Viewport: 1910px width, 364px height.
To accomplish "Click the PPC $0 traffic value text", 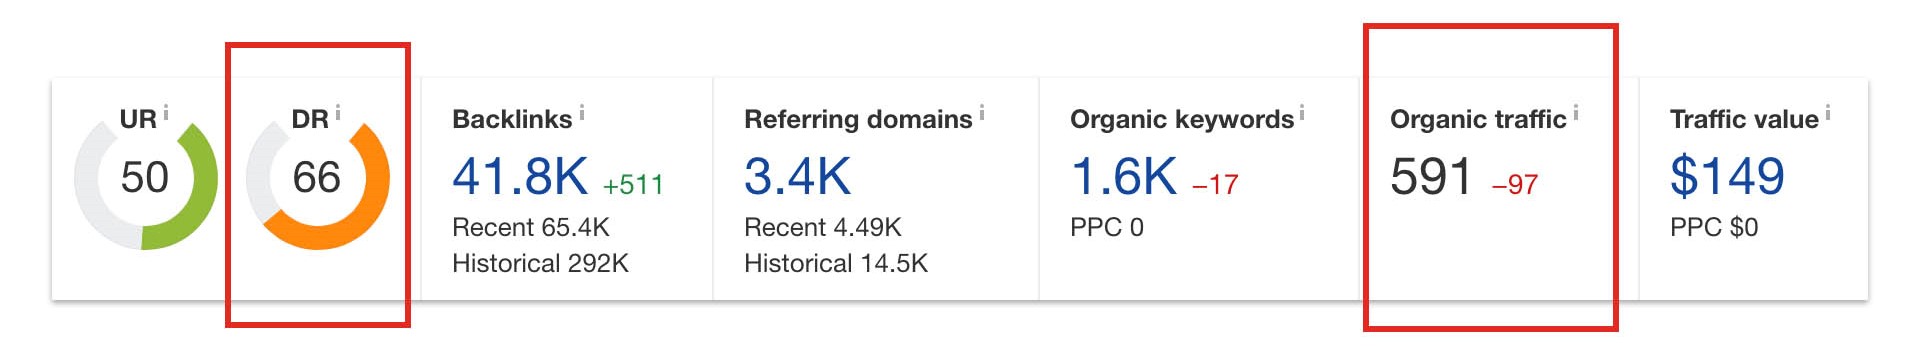I will pos(1714,227).
